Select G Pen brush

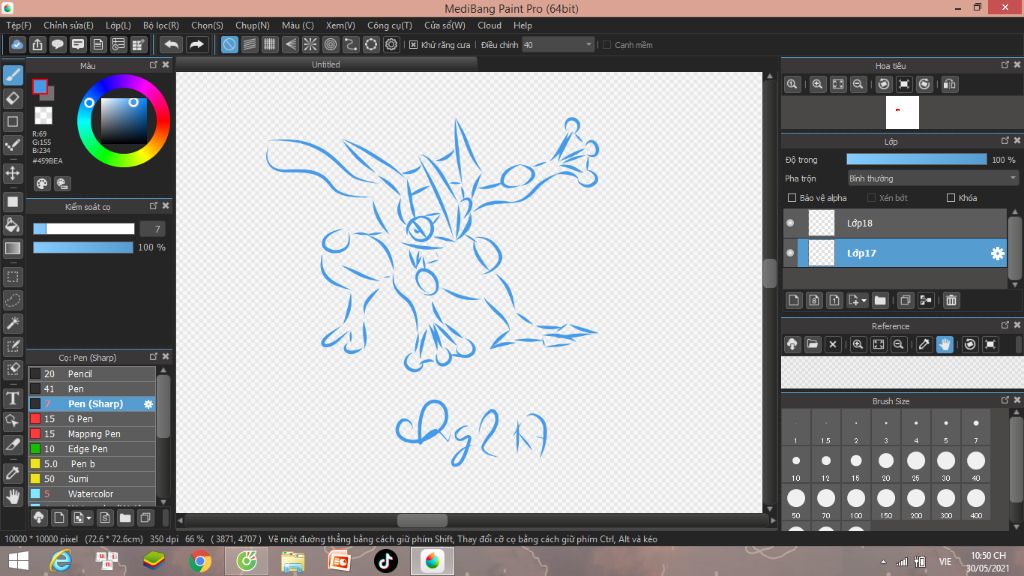coord(91,419)
